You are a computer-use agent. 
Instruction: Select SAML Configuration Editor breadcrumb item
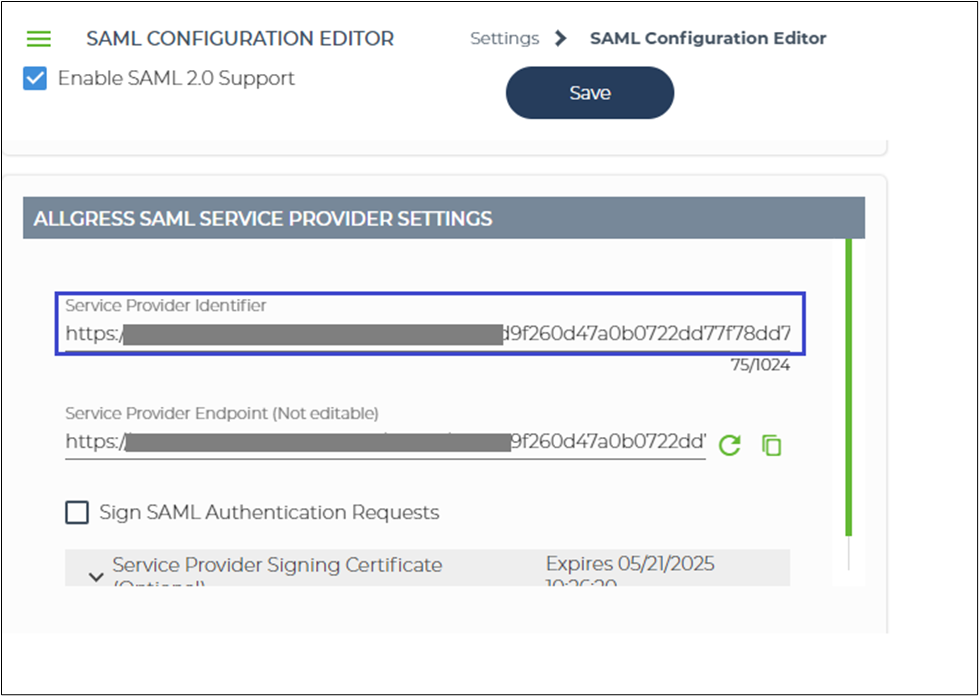coord(708,39)
